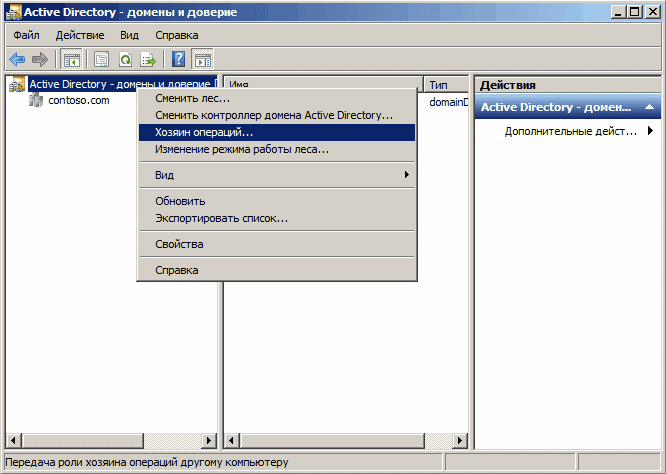Image resolution: width=666 pixels, height=474 pixels.
Task: Click the Forward arrow toolbar icon
Action: 40,59
